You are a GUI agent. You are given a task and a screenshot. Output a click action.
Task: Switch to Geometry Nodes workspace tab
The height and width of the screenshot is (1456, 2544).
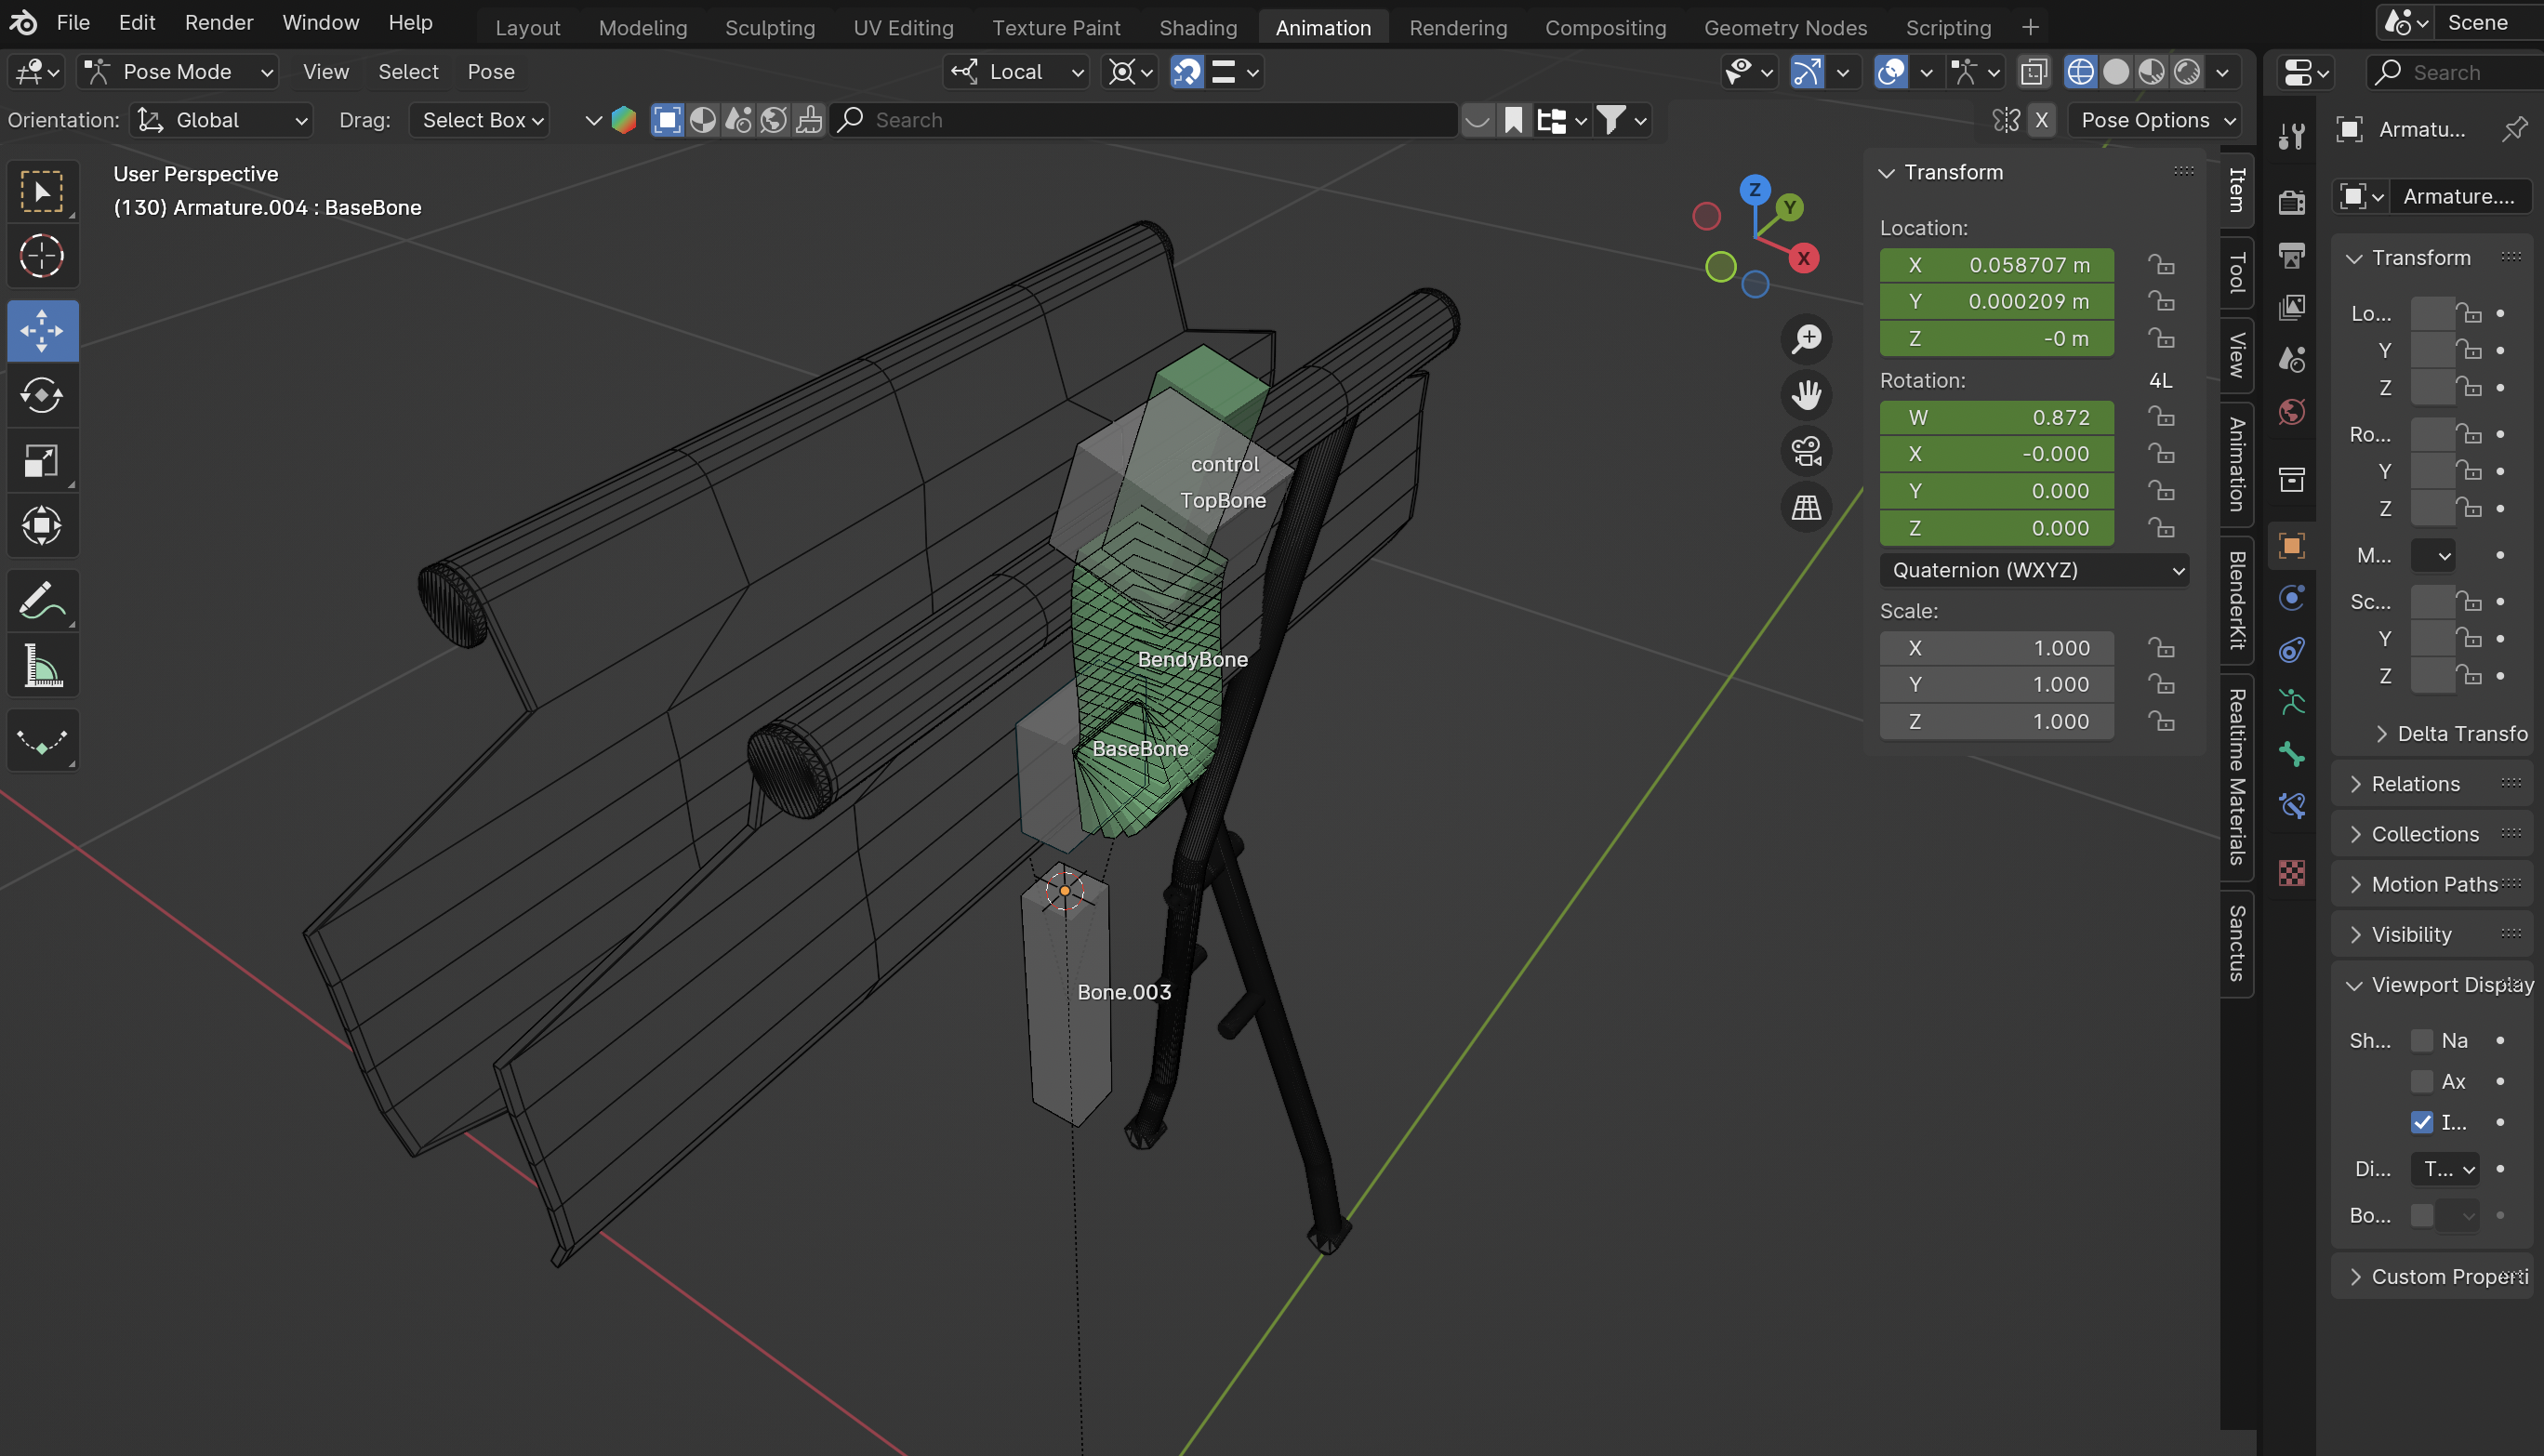pyautogui.click(x=1786, y=27)
